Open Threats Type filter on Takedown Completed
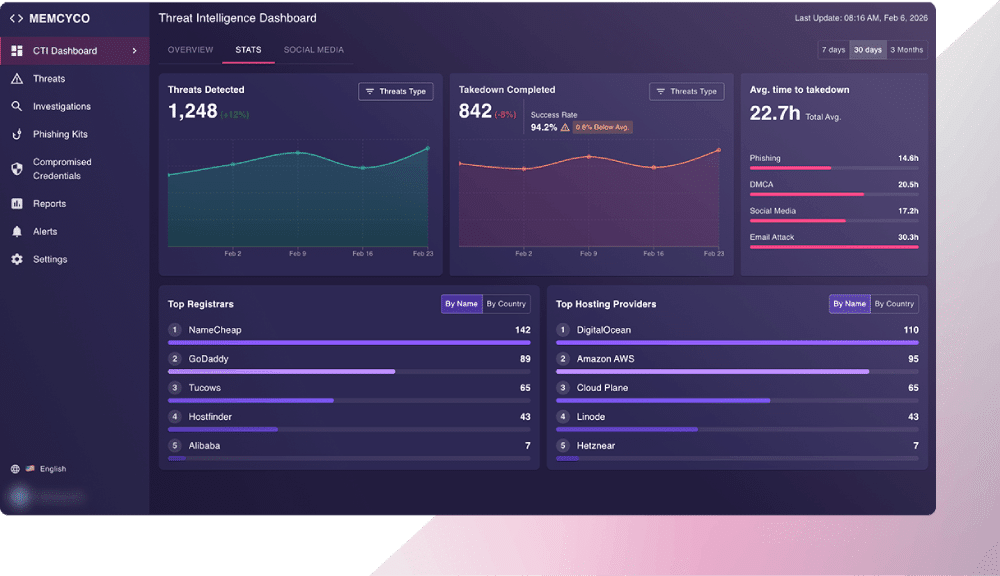 coord(686,91)
